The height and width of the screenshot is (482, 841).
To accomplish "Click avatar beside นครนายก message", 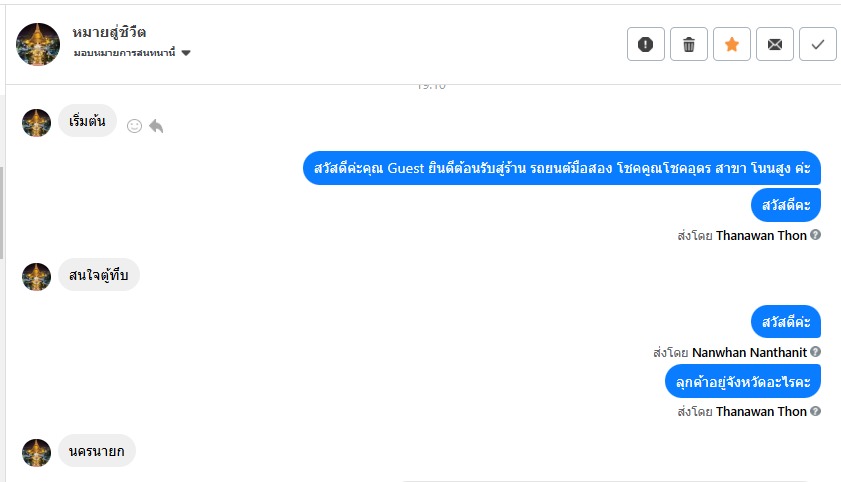I will (36, 453).
